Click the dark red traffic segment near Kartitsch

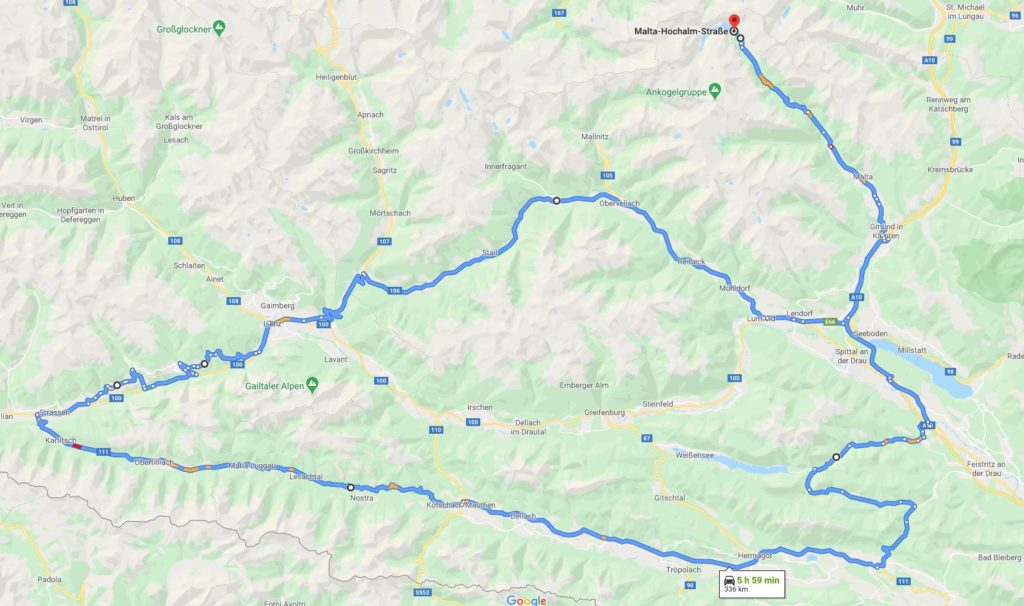tap(76, 446)
